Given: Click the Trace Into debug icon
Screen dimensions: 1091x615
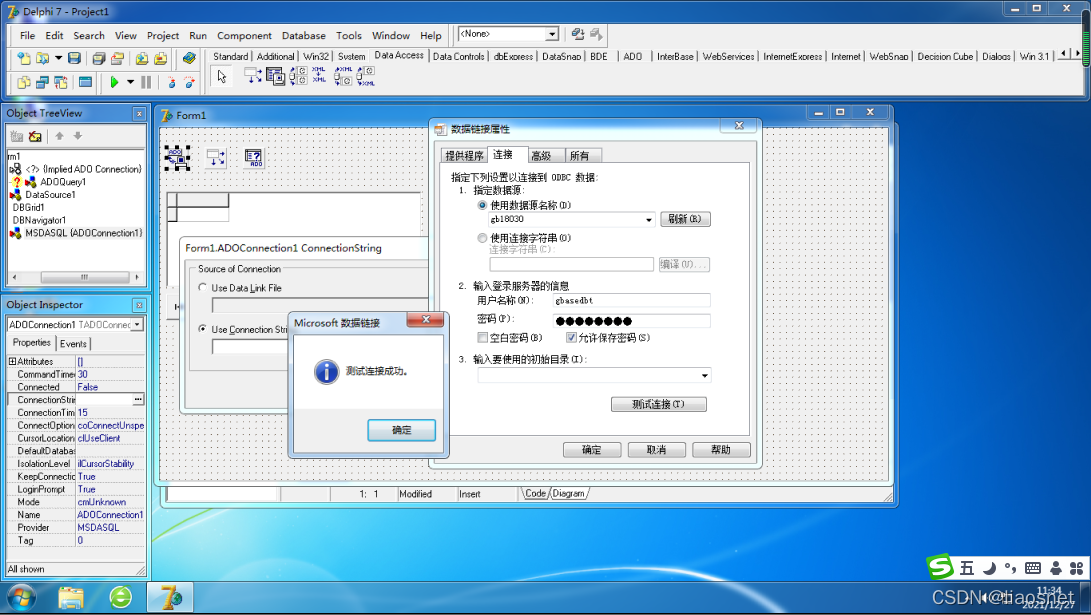Looking at the screenshot, I should (x=171, y=82).
